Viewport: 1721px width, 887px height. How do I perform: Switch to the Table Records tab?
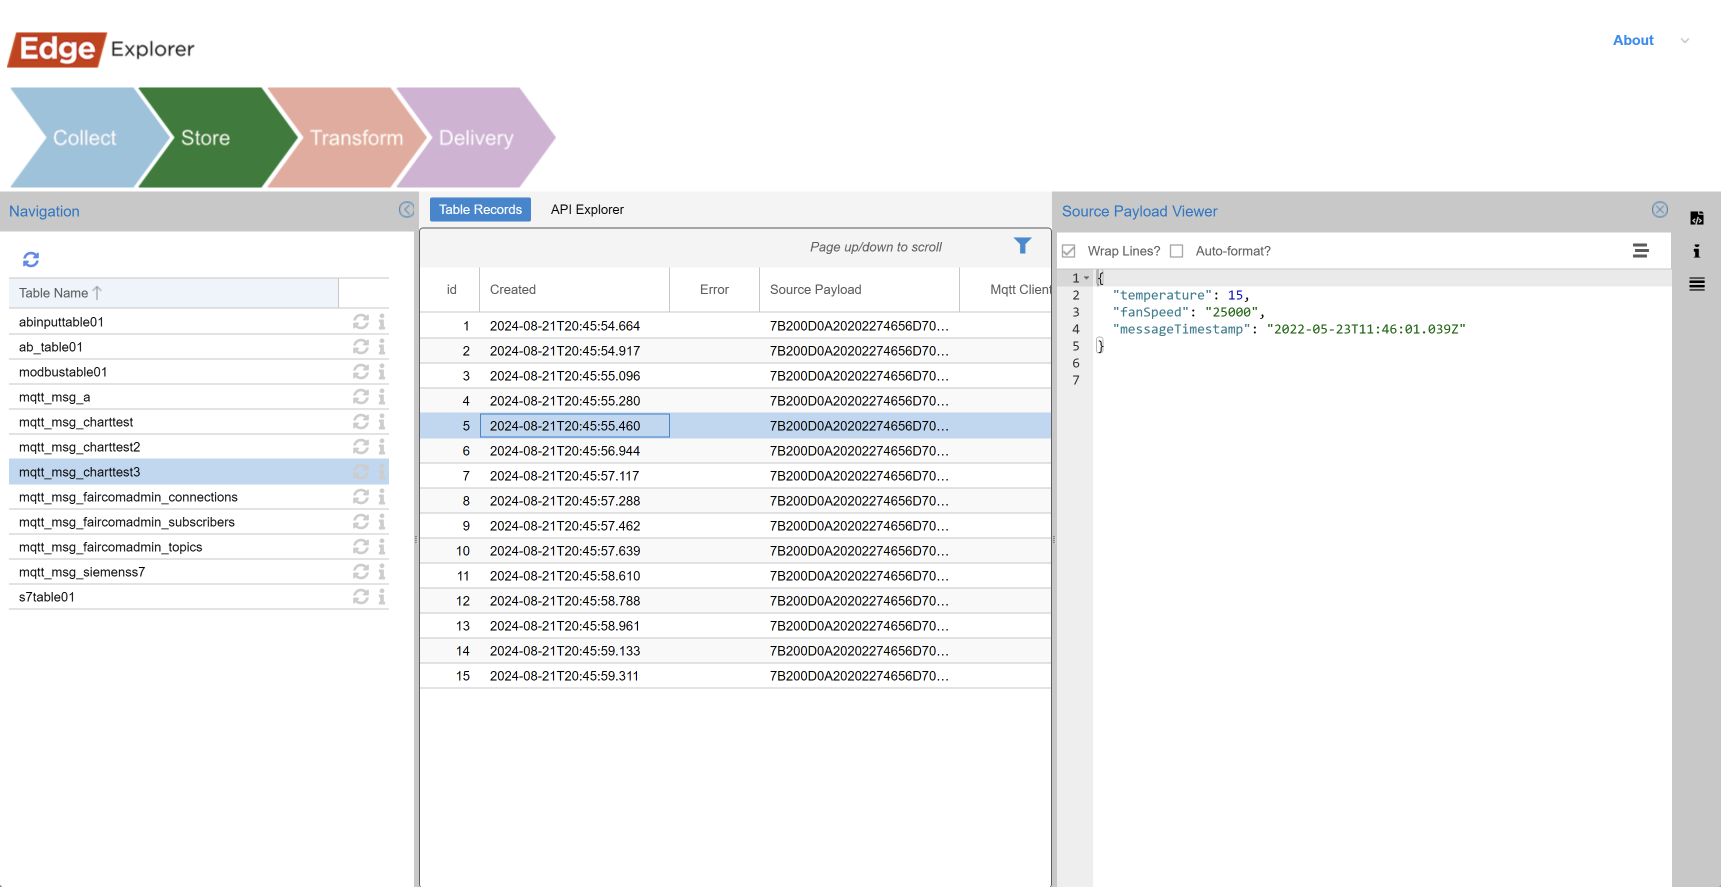[x=480, y=210]
